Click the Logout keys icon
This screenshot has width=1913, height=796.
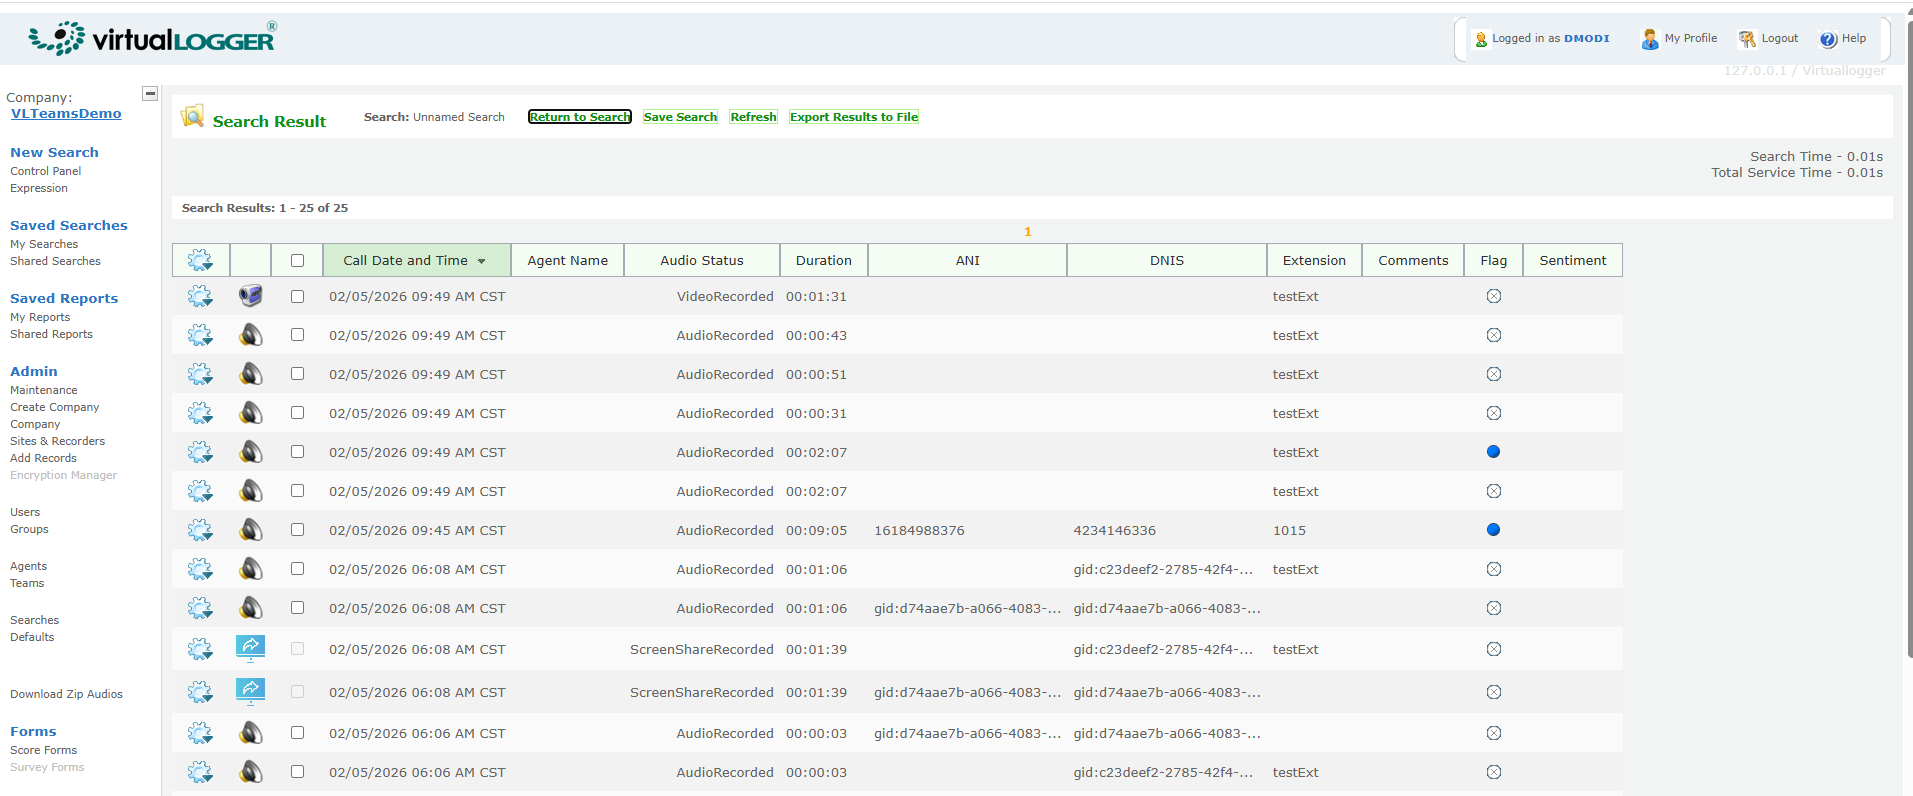tap(1747, 39)
